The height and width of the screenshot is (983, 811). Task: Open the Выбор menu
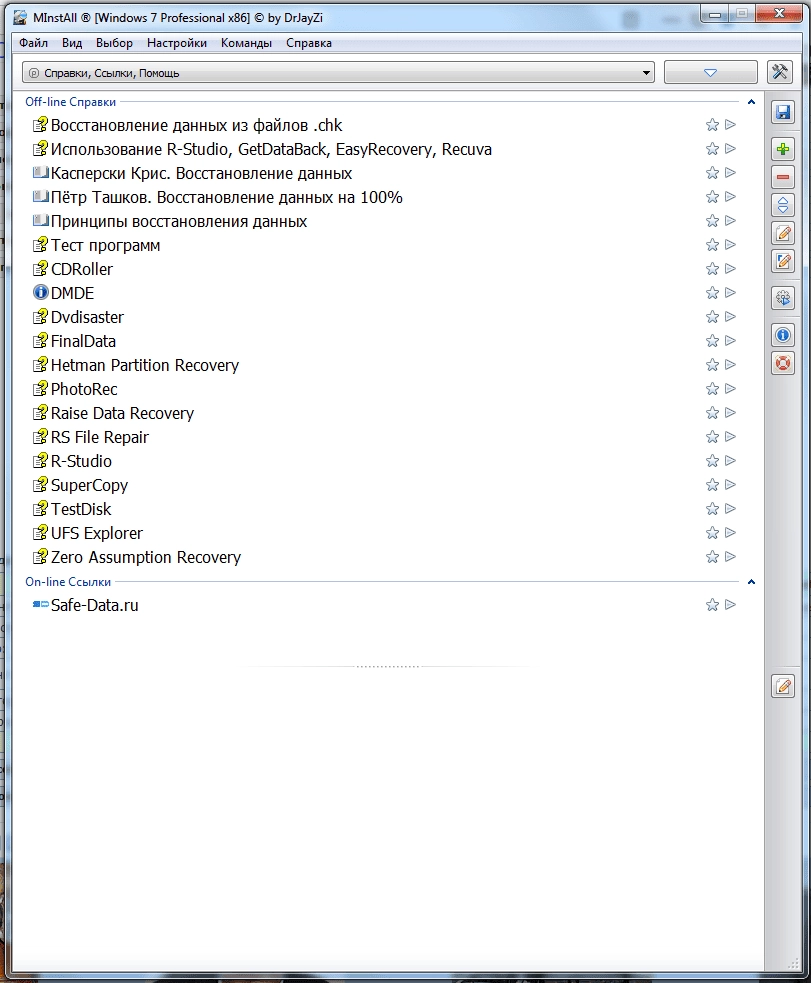pos(114,43)
